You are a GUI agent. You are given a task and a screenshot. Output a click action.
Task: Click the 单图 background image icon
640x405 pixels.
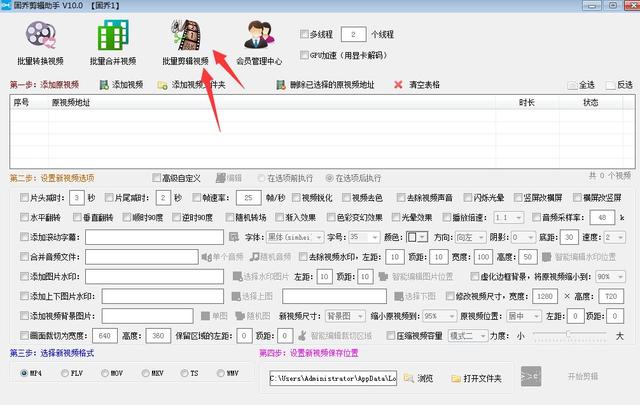click(206, 316)
